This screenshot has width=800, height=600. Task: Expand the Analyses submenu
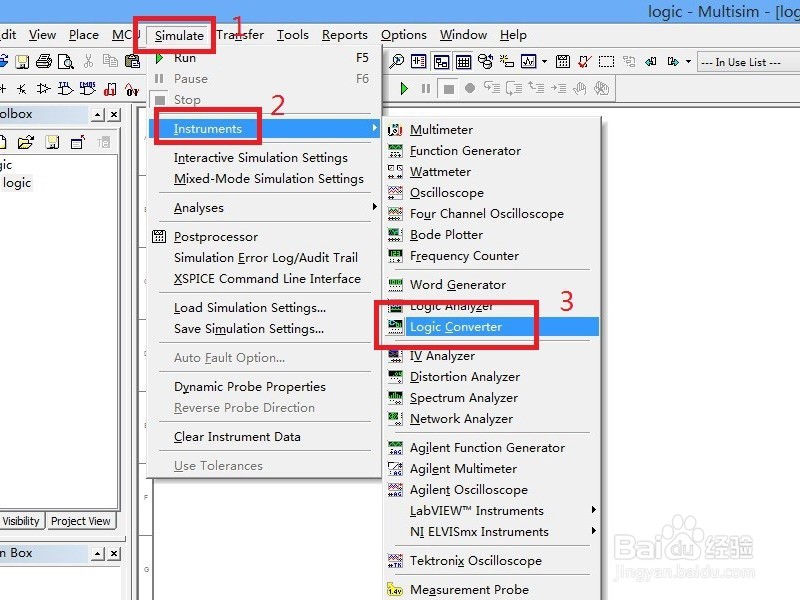tap(265, 208)
